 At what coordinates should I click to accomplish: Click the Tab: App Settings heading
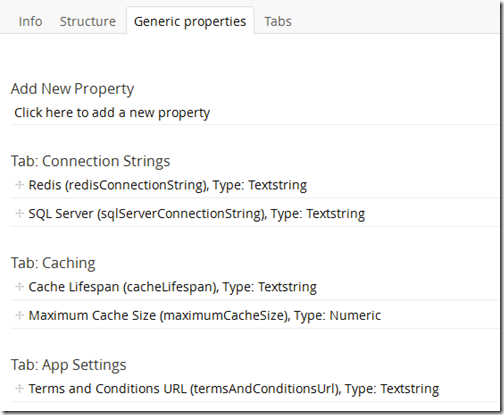point(68,365)
